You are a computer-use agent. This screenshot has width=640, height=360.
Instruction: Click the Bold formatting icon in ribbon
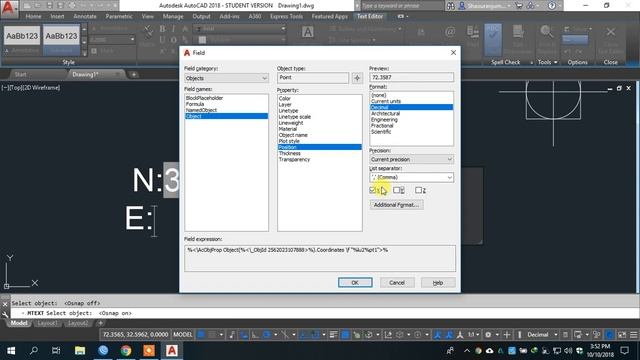click(162, 29)
